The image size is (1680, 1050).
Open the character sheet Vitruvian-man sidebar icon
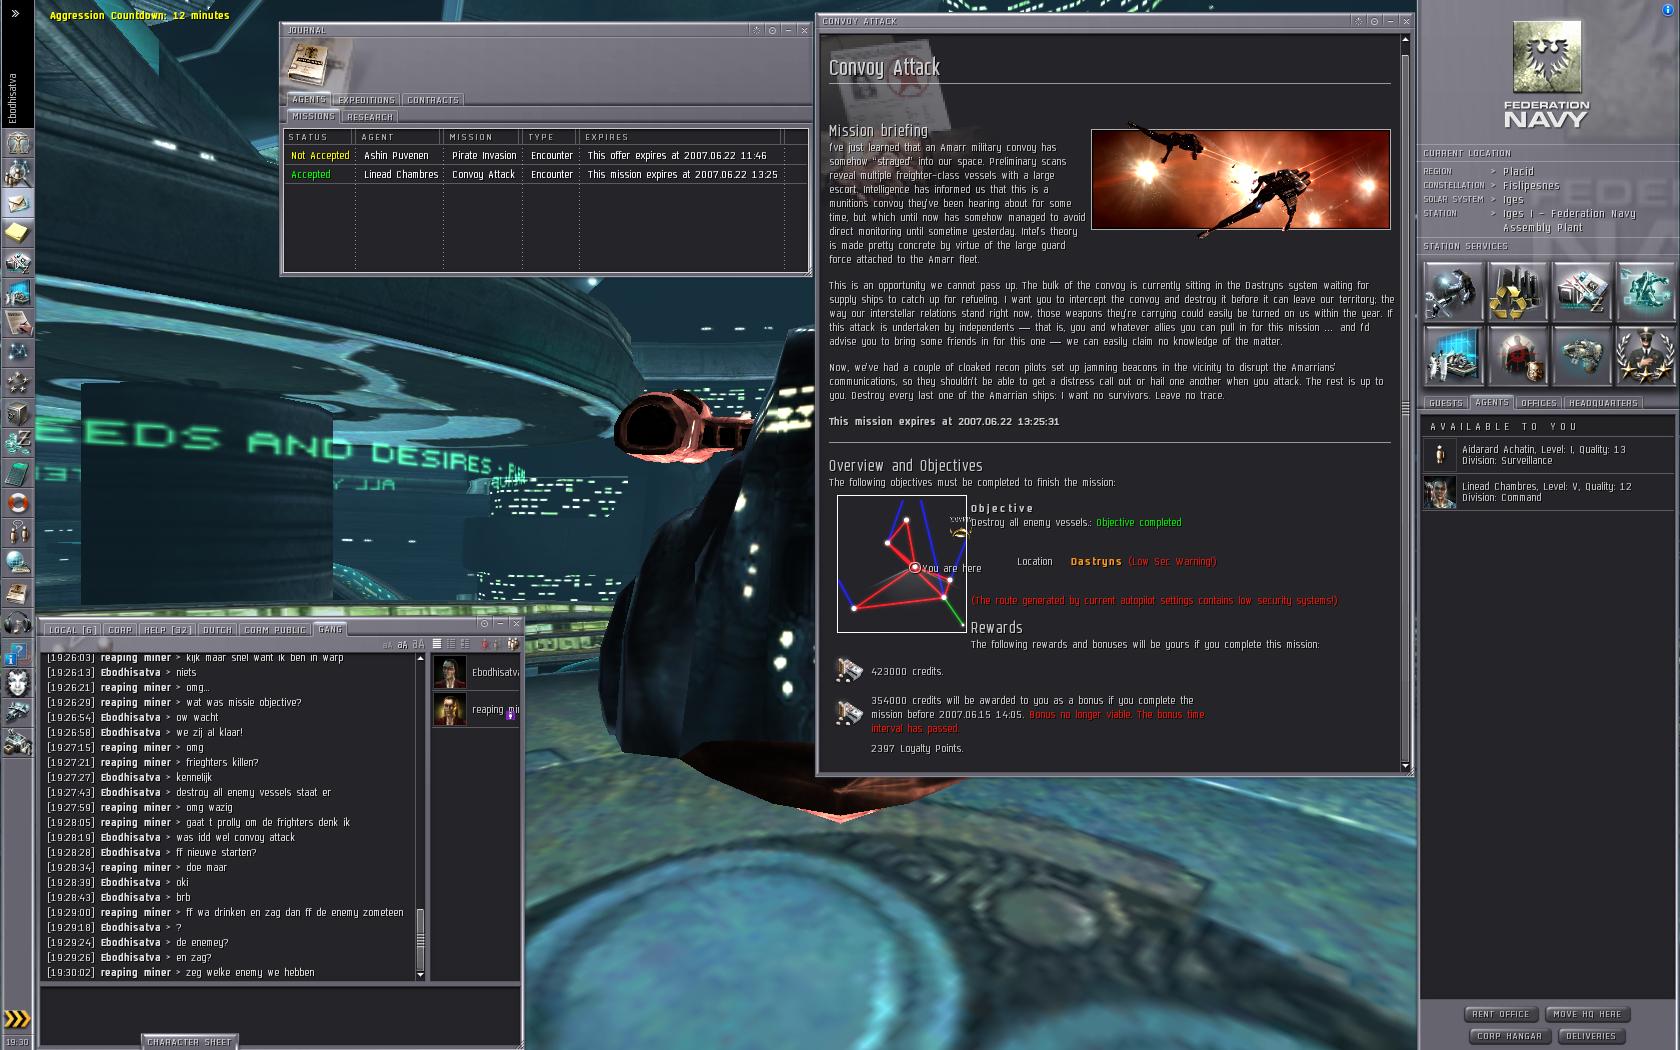coord(18,143)
